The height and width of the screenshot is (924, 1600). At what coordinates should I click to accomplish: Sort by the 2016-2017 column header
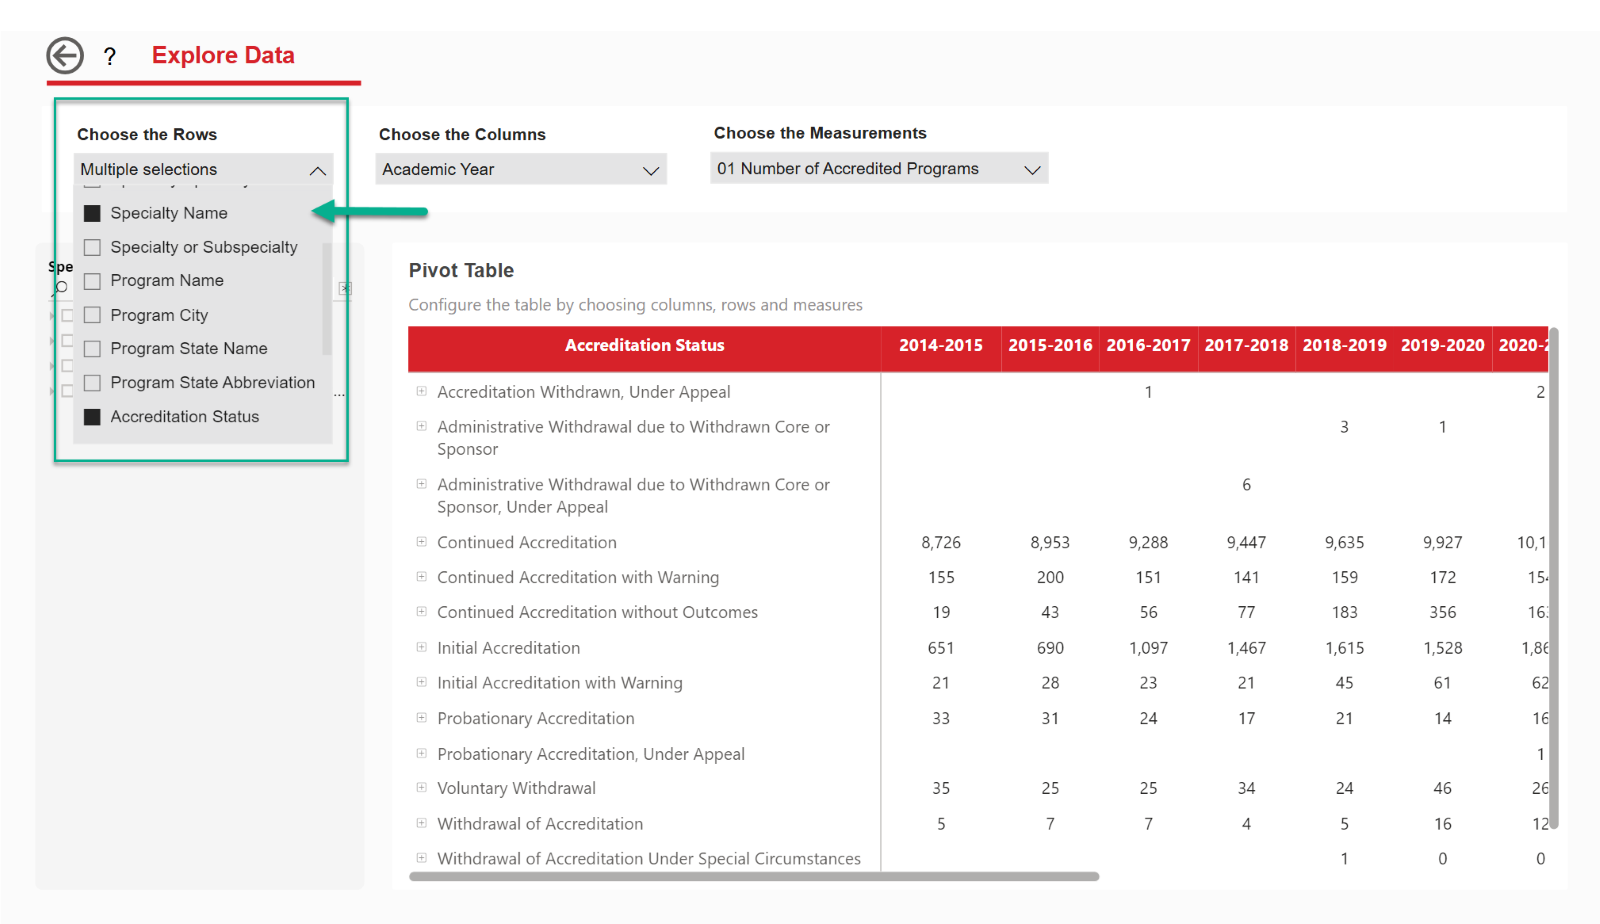tap(1148, 345)
